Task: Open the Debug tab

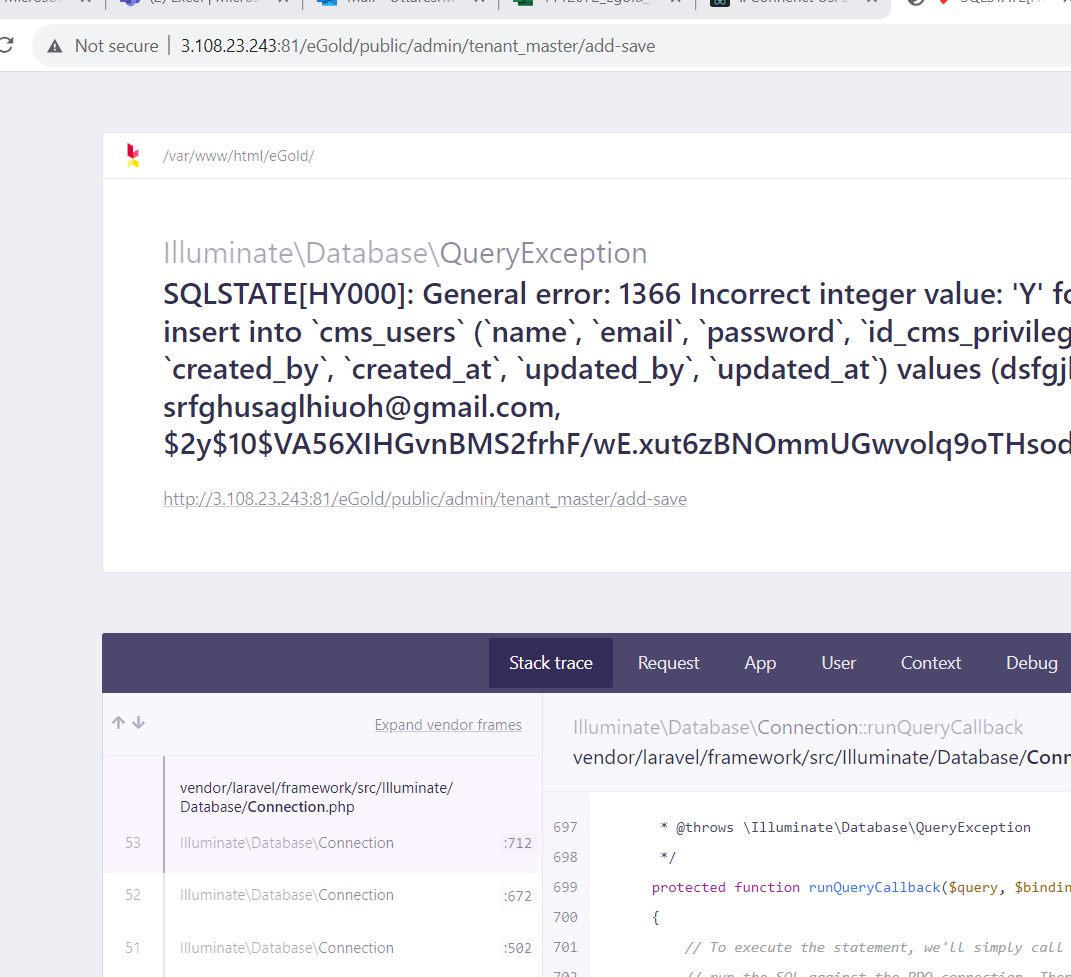Action: point(1031,663)
